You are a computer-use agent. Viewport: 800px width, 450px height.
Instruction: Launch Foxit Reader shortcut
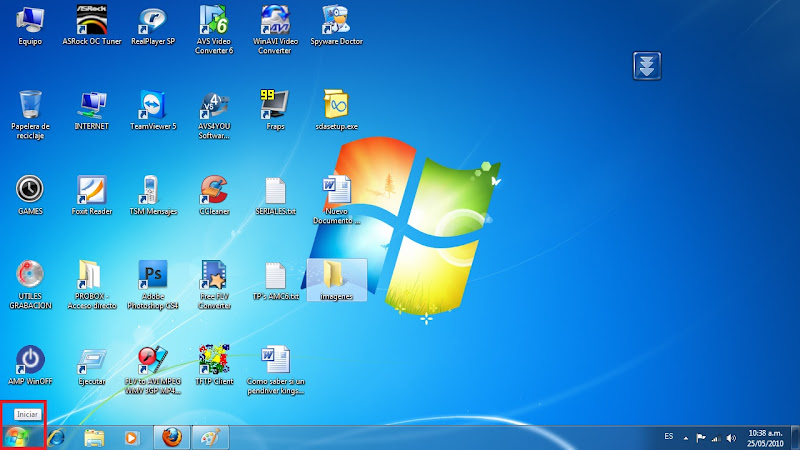pyautogui.click(x=92, y=195)
